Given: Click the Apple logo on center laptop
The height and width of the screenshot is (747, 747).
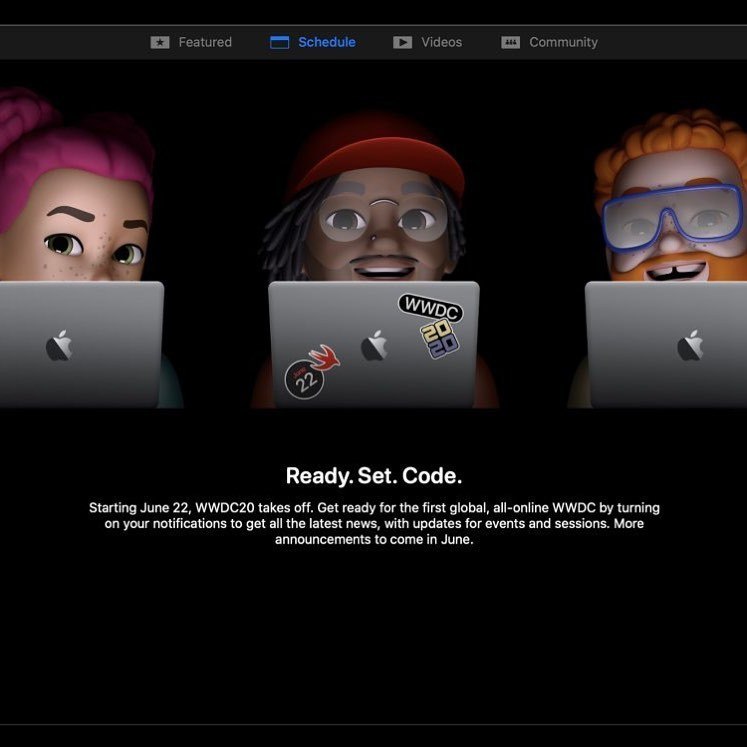Looking at the screenshot, I should pyautogui.click(x=374, y=346).
